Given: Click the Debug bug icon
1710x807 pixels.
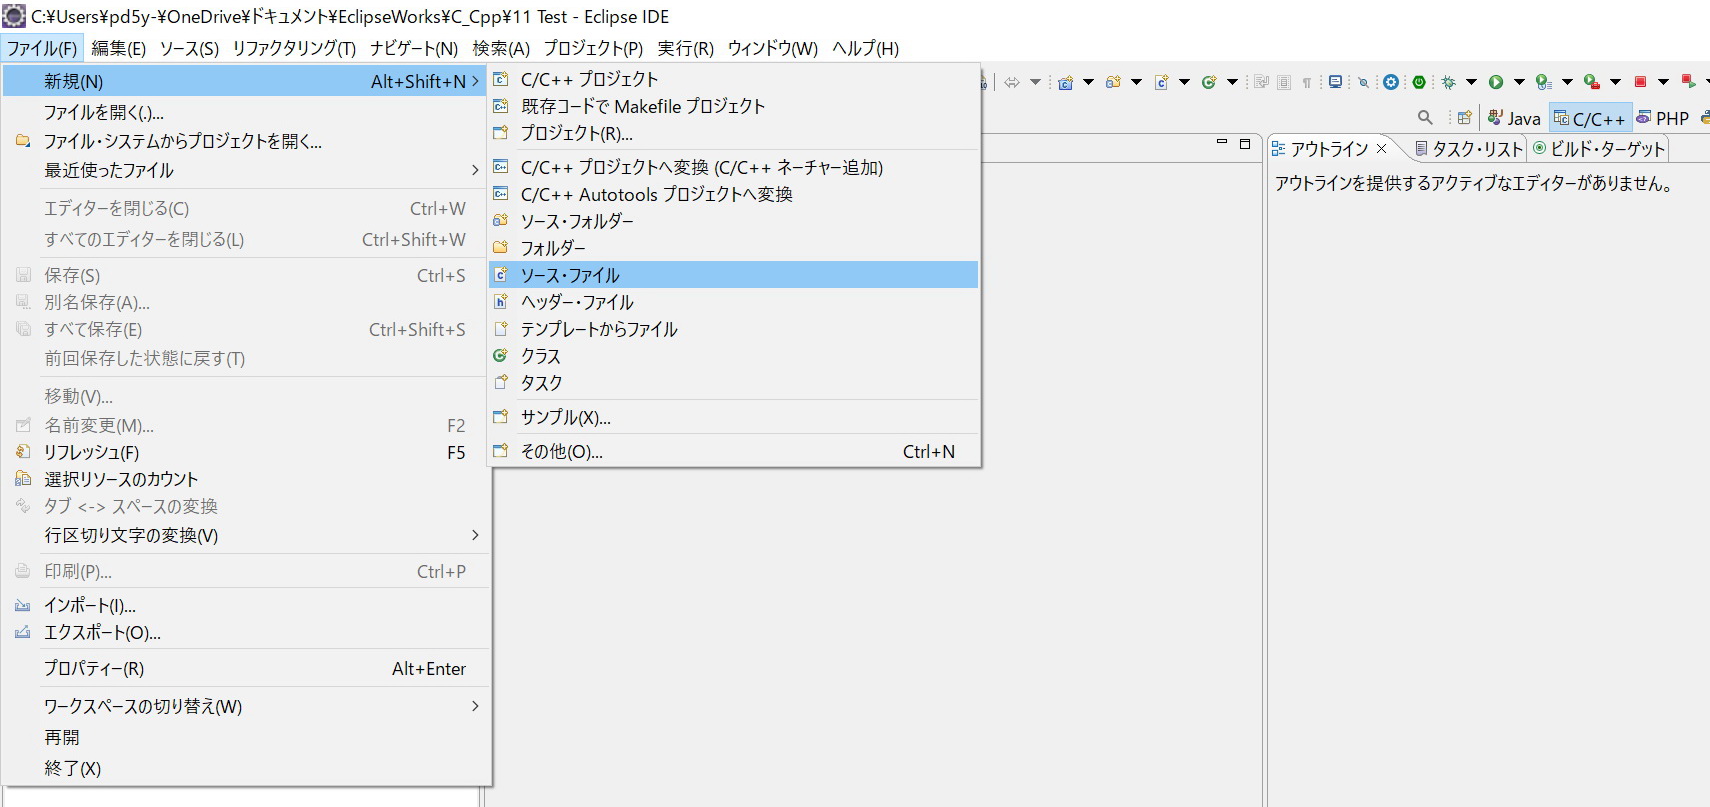Looking at the screenshot, I should pyautogui.click(x=1448, y=82).
